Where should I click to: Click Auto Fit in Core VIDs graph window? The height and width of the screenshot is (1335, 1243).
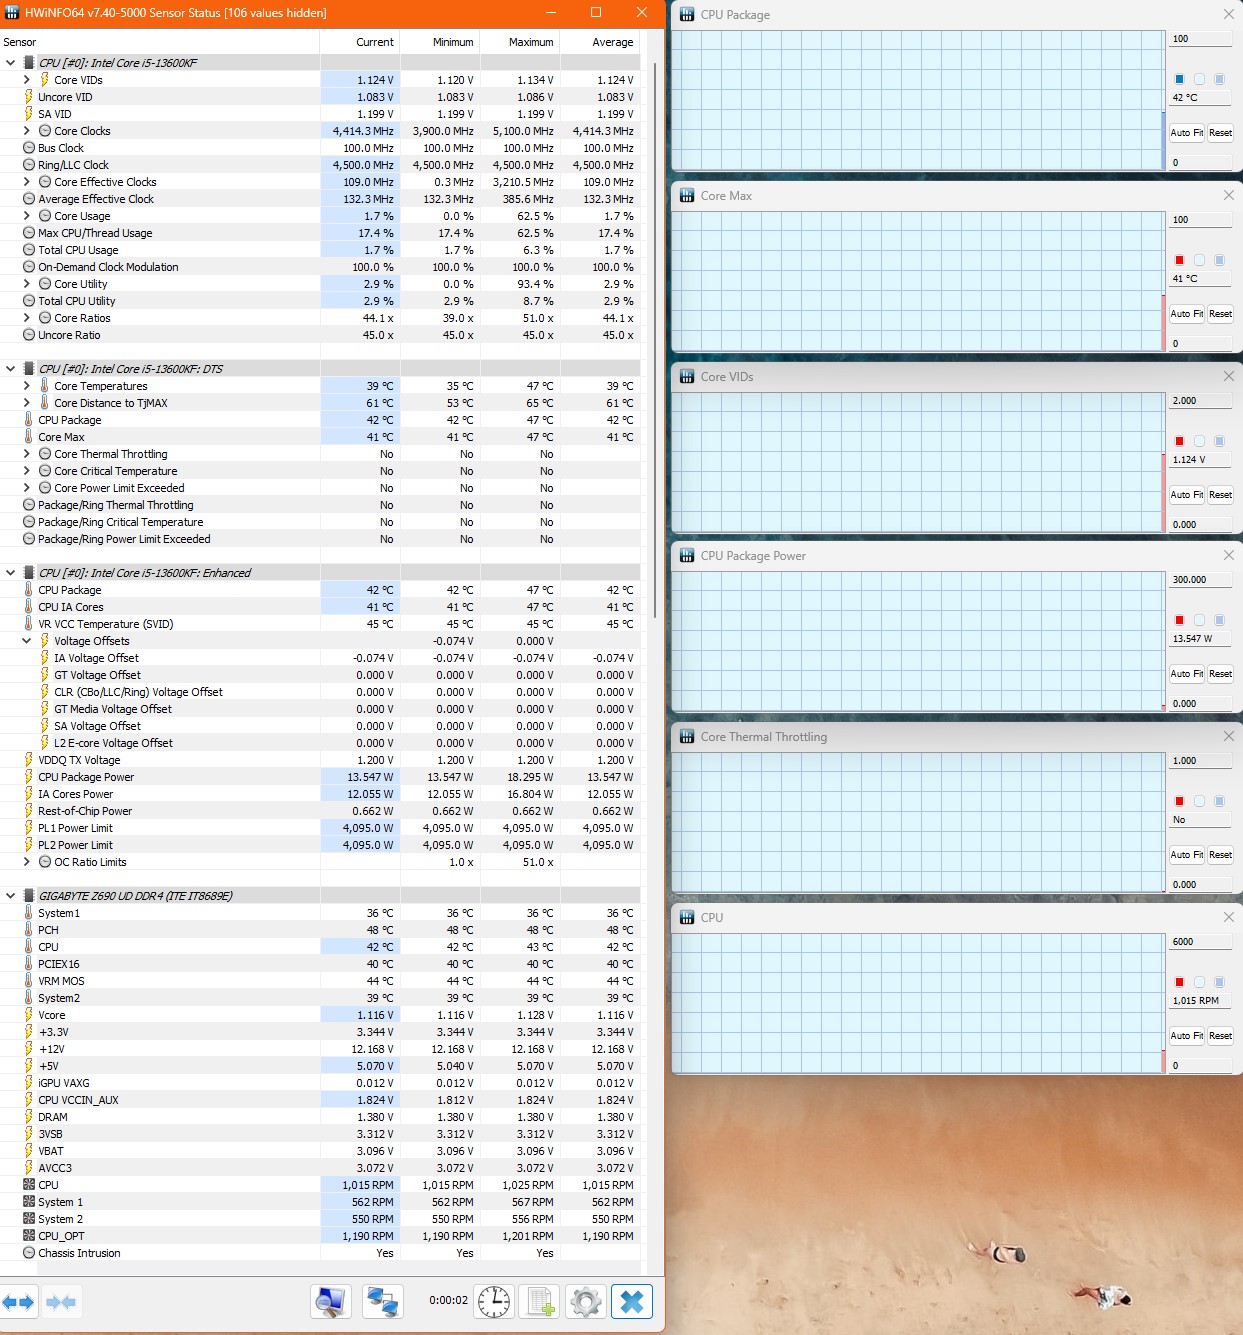(x=1187, y=495)
